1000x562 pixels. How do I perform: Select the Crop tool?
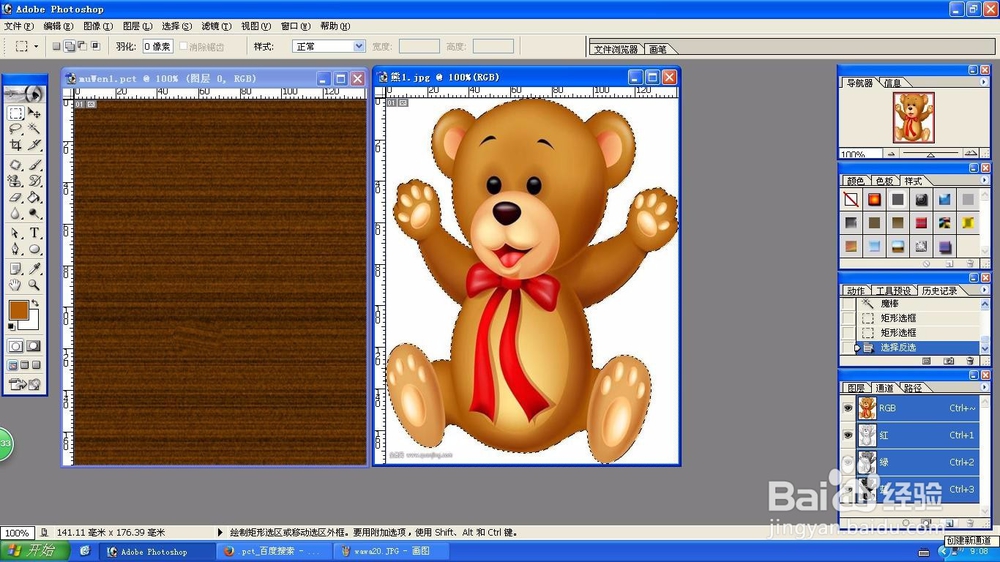(x=16, y=145)
